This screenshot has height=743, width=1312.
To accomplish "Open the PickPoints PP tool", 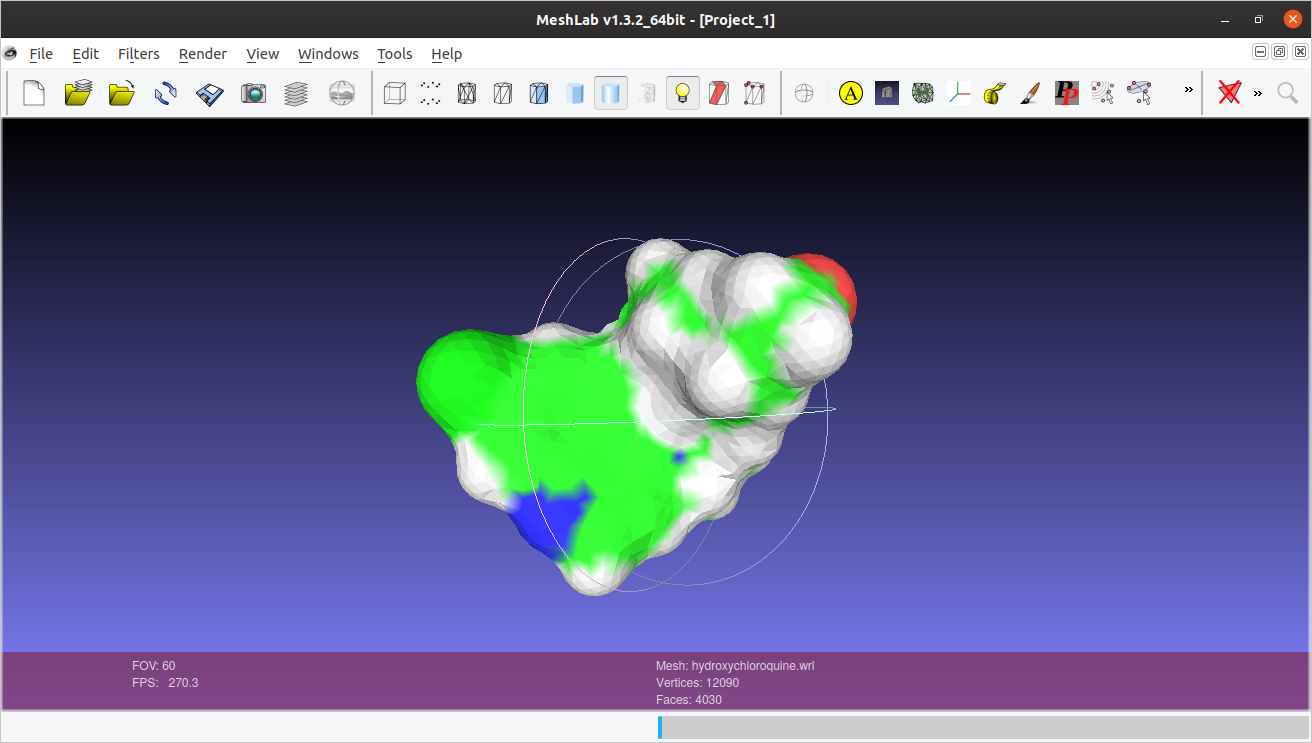I will 1067,93.
